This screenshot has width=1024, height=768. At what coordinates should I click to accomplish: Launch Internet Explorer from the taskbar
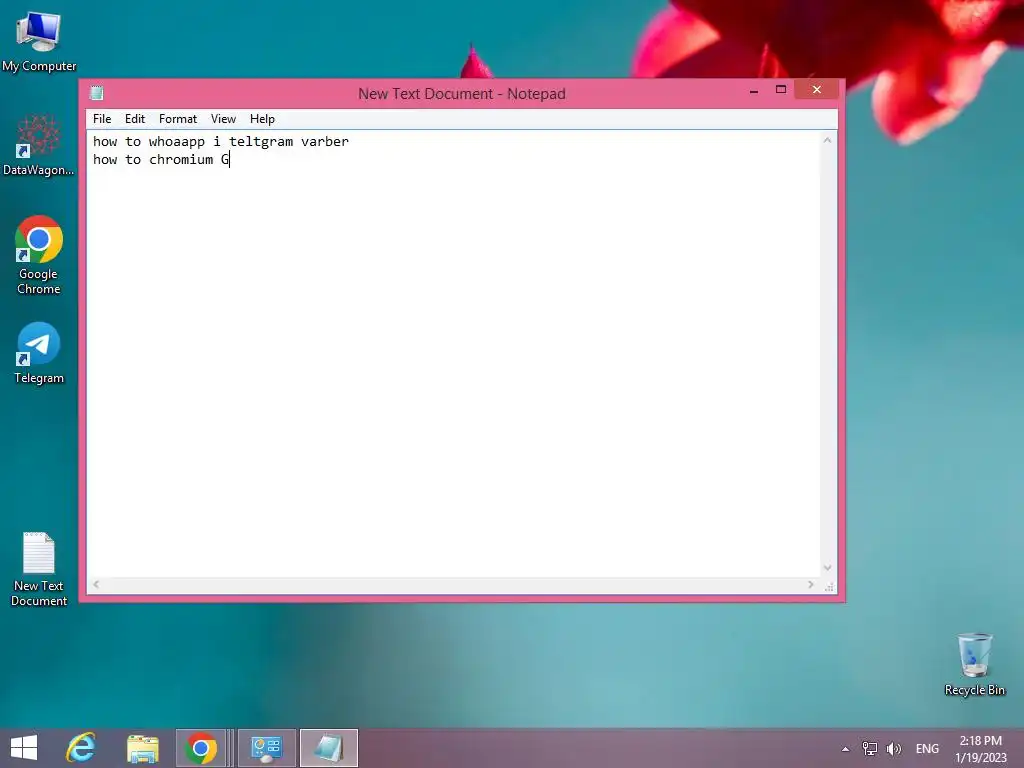click(x=81, y=748)
